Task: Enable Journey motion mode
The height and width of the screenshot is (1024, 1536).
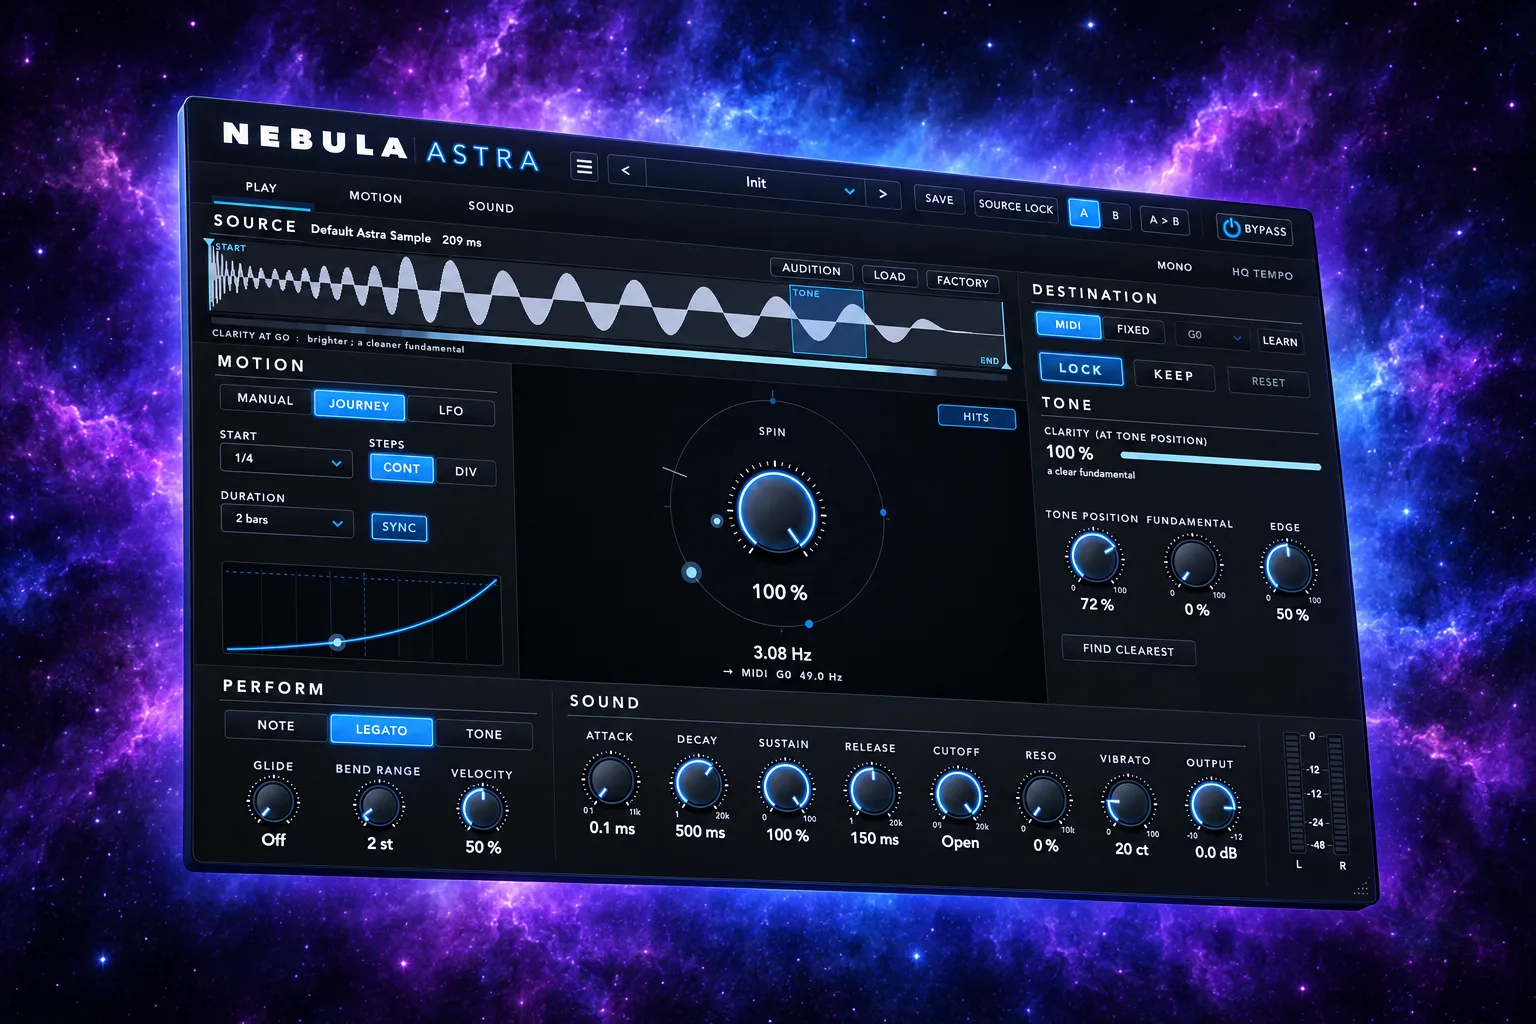Action: [x=359, y=405]
